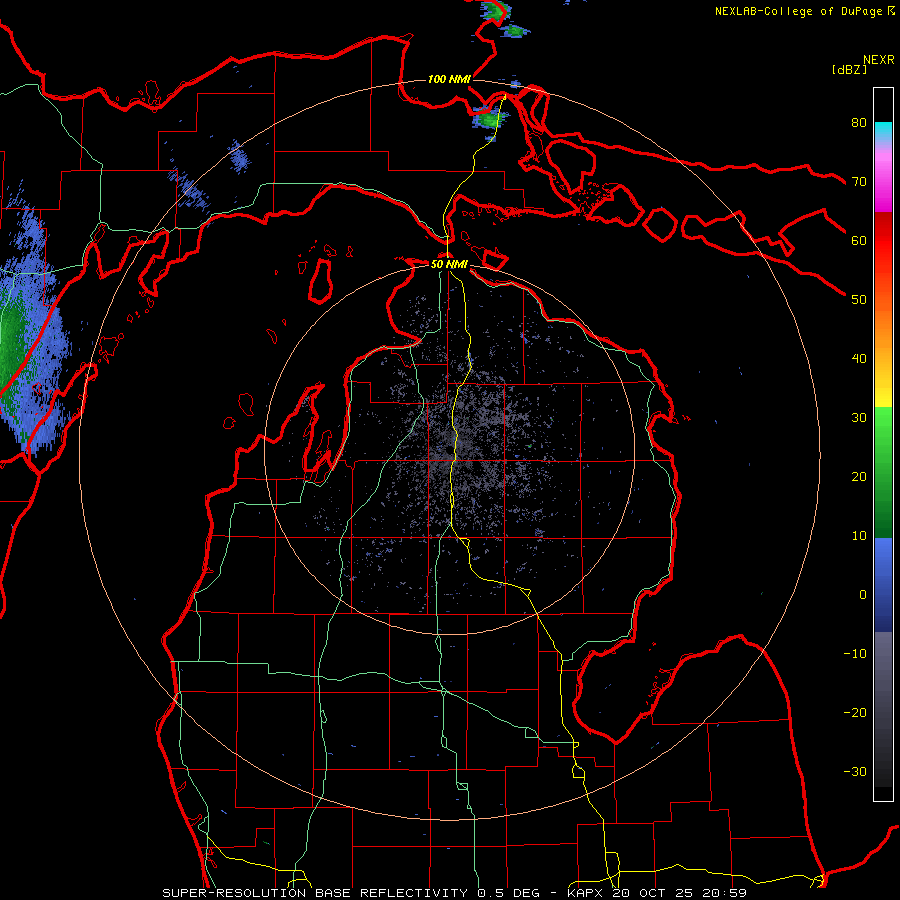Select the 20 value on dBZ scale
This screenshot has height=900, width=900.
click(859, 477)
